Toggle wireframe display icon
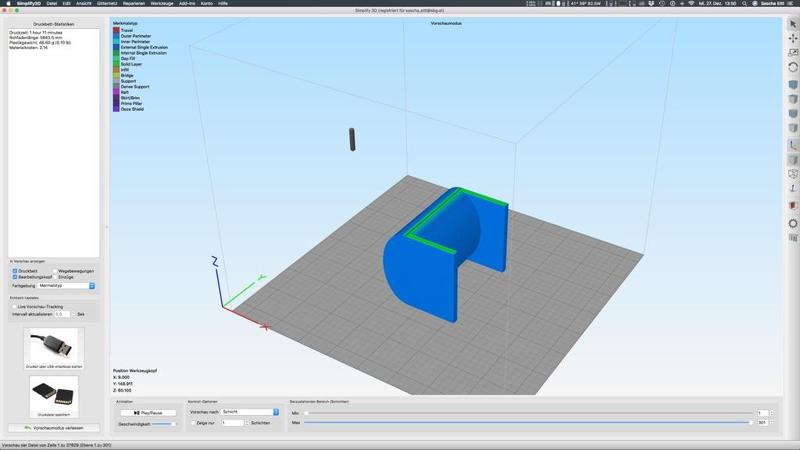800x450 pixels. click(x=793, y=174)
